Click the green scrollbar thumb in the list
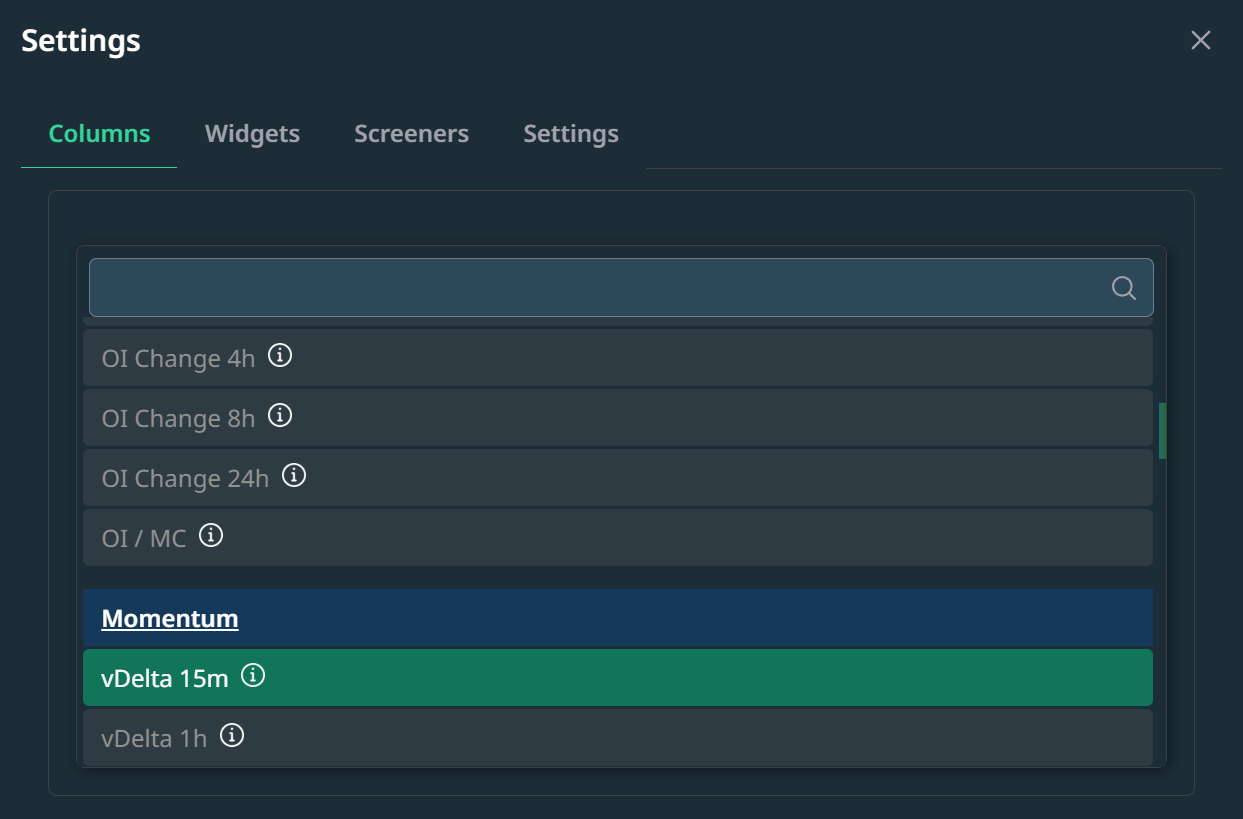The width and height of the screenshot is (1243, 819). (1162, 430)
